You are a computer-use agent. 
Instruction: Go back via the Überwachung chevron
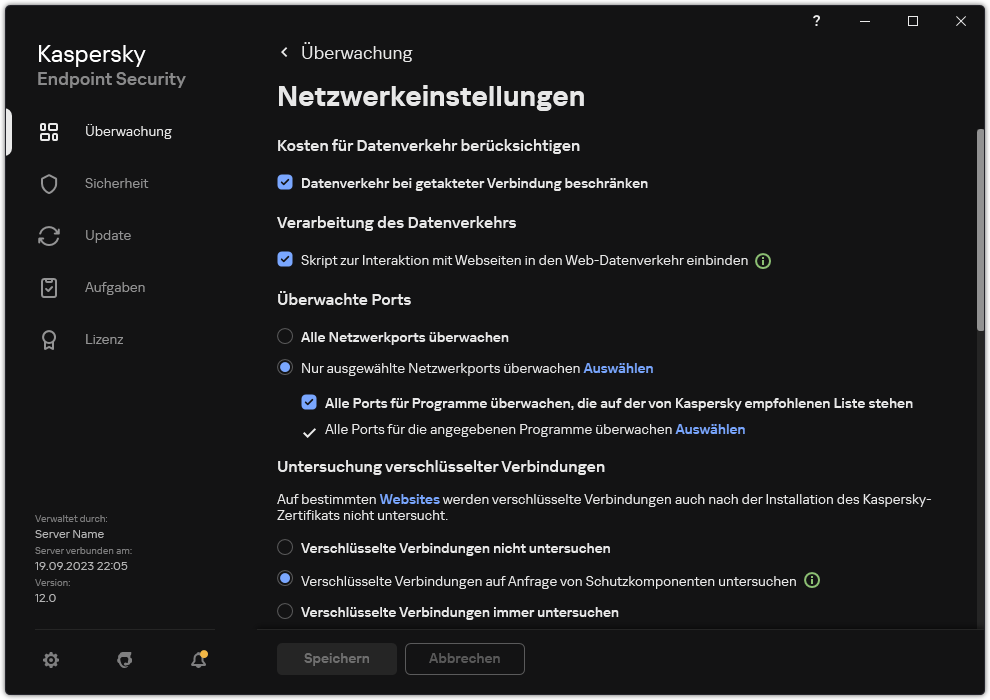(284, 52)
